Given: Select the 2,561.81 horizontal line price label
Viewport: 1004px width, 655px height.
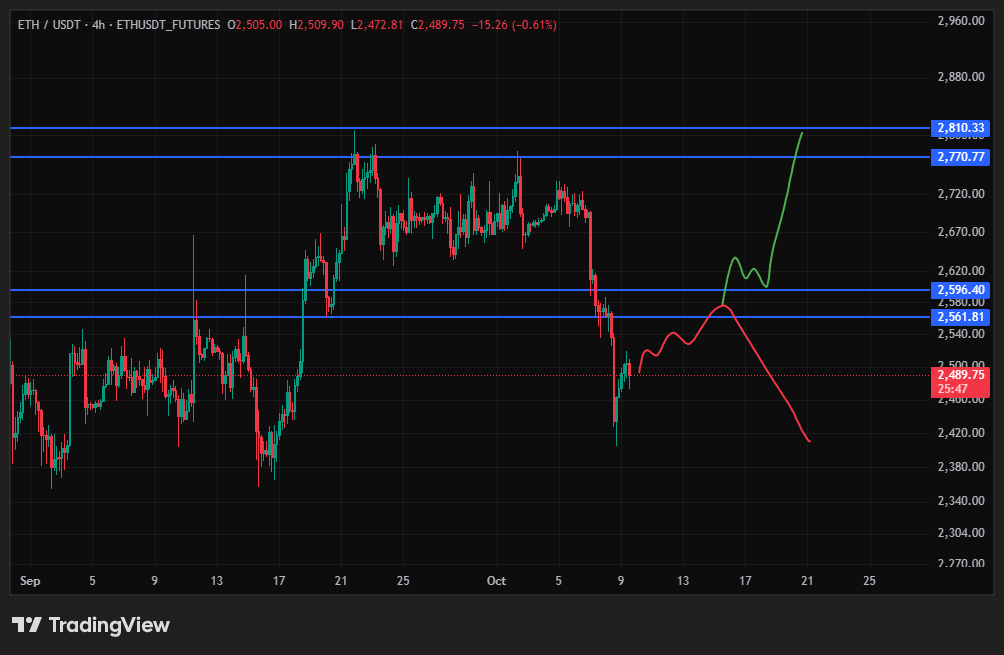Looking at the screenshot, I should [960, 317].
